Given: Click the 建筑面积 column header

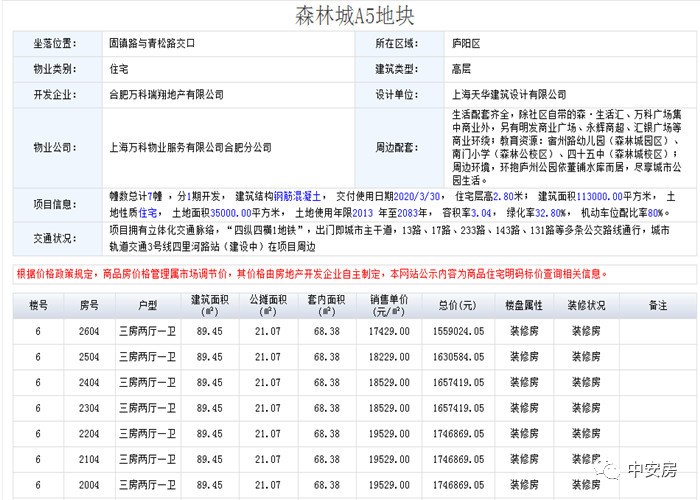Looking at the screenshot, I should 209,306.
